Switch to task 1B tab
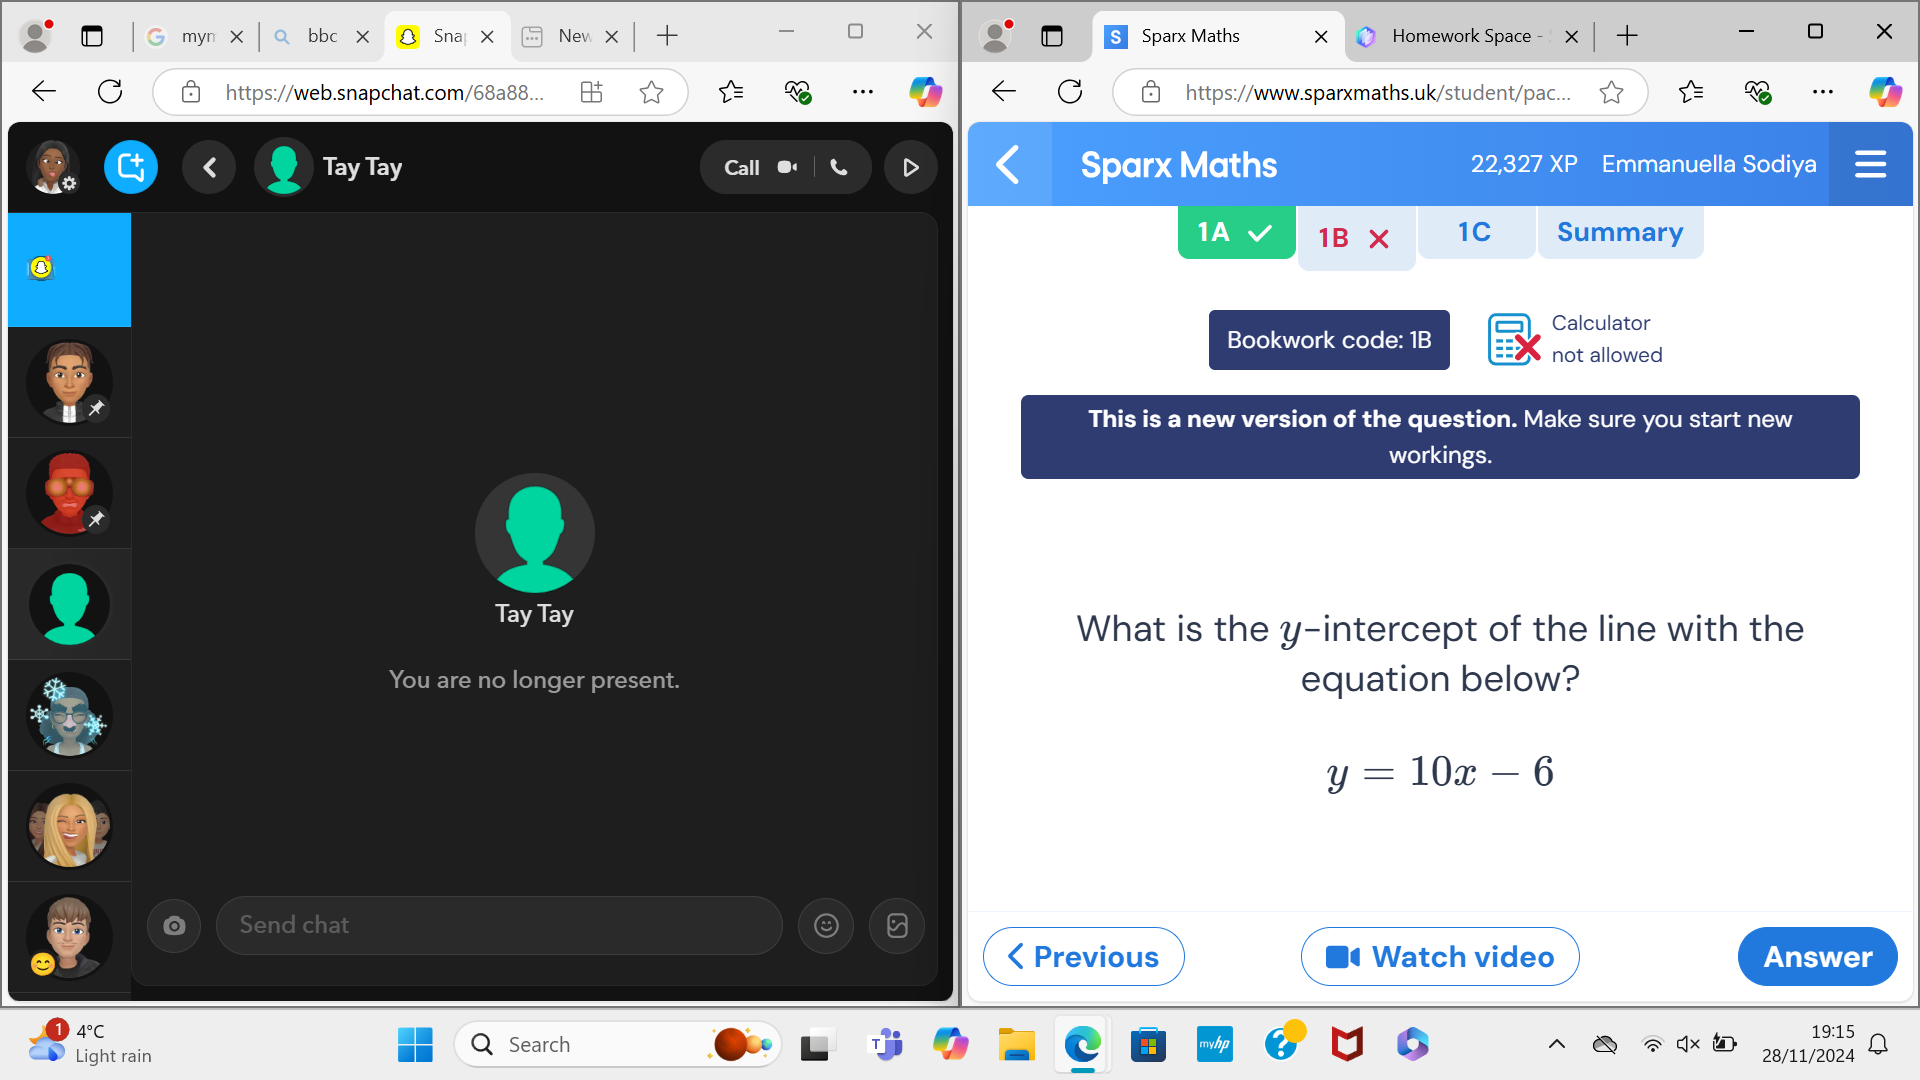Image resolution: width=1920 pixels, height=1080 pixels. click(1356, 238)
